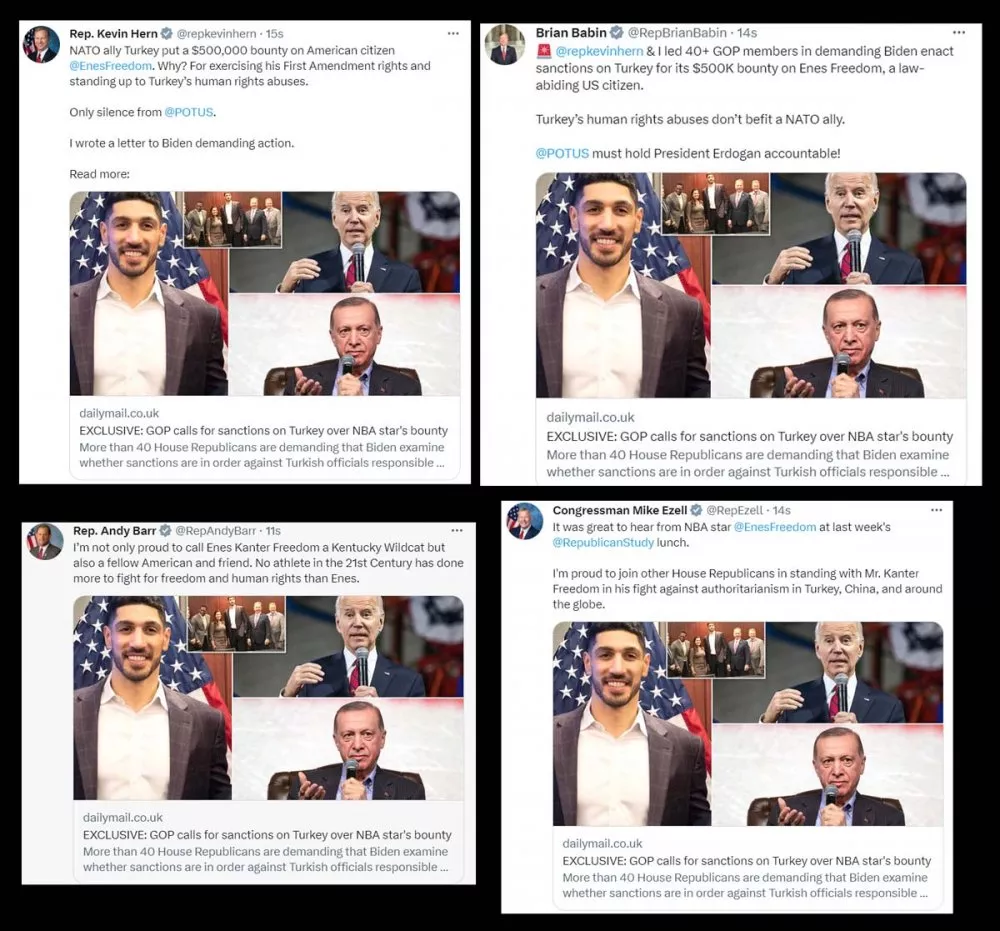Viewport: 1000px width, 931px height.
Task: Open the @RepublicanStudy mention in Ezell's tweet
Action: pos(603,543)
